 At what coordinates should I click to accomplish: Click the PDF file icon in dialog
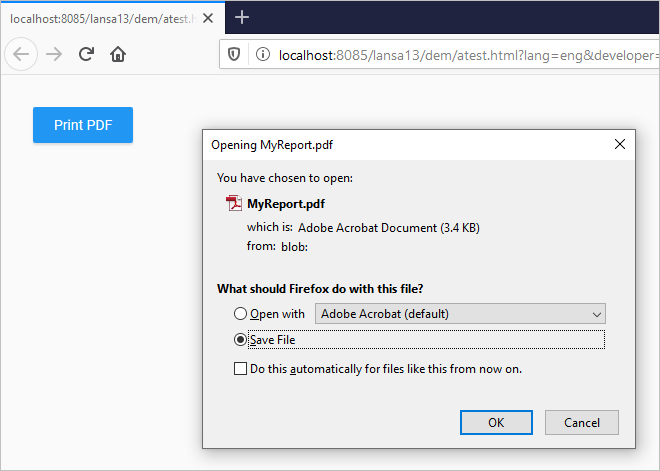234,203
